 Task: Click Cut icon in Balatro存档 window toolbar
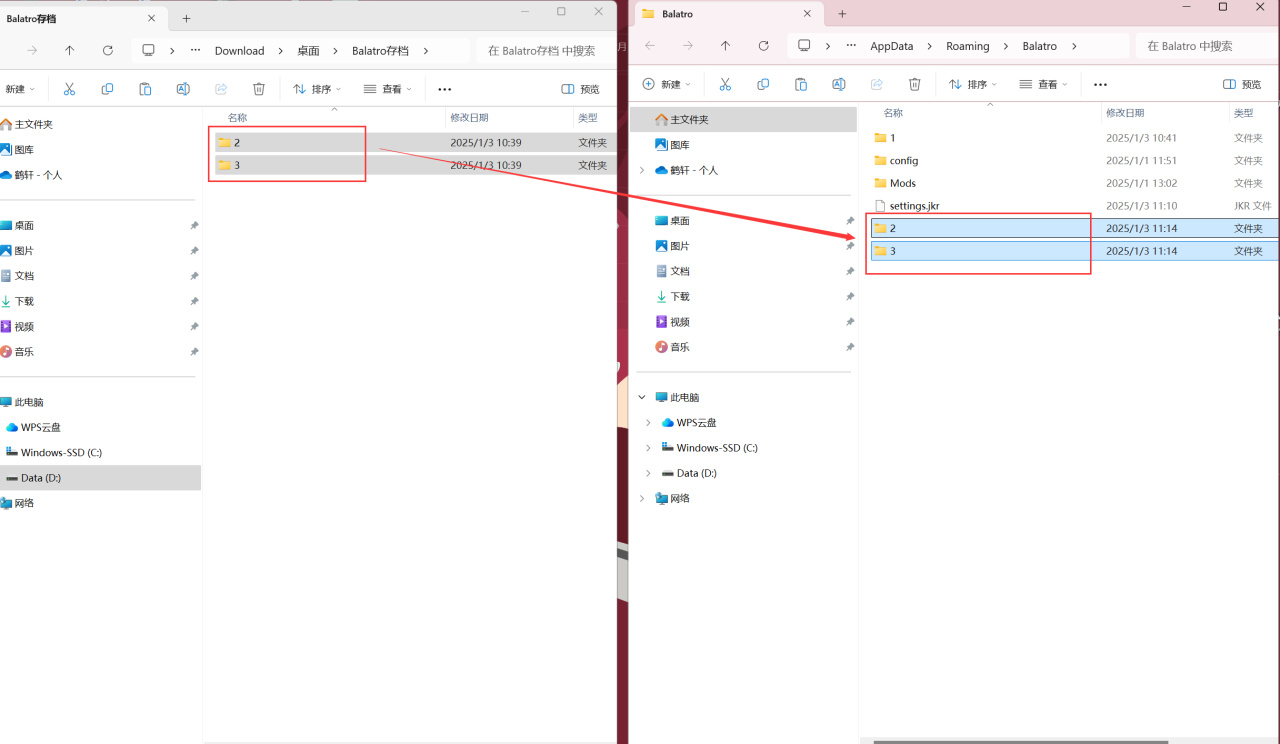tap(69, 89)
